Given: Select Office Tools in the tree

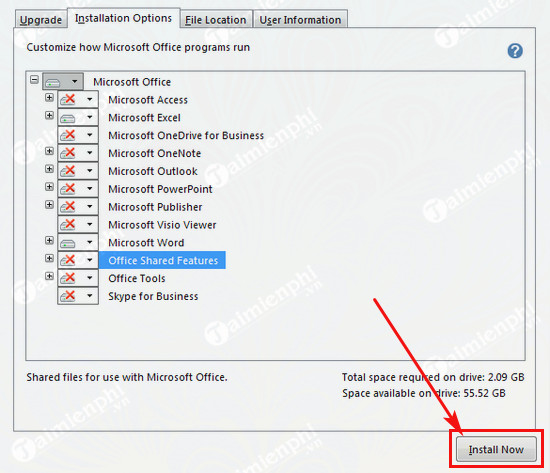Looking at the screenshot, I should click(137, 279).
